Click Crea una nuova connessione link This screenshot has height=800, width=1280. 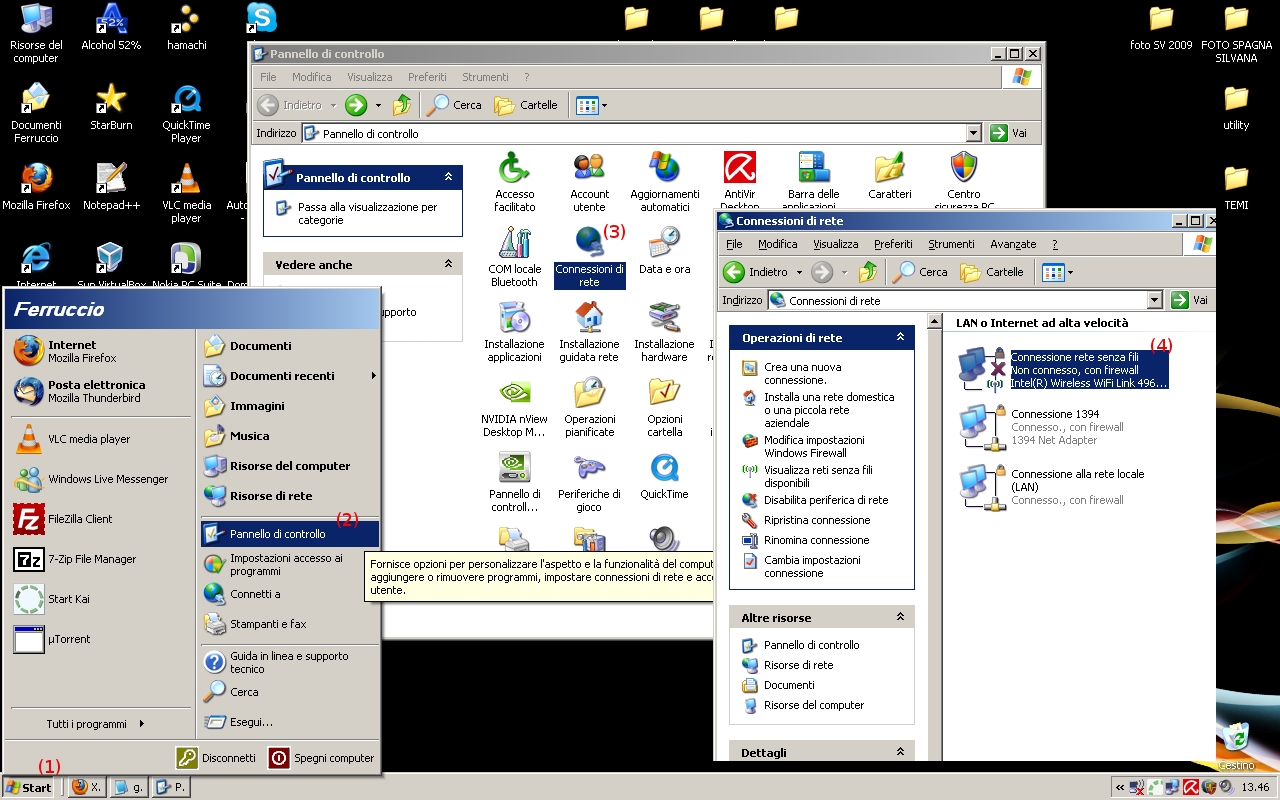pyautogui.click(x=802, y=374)
